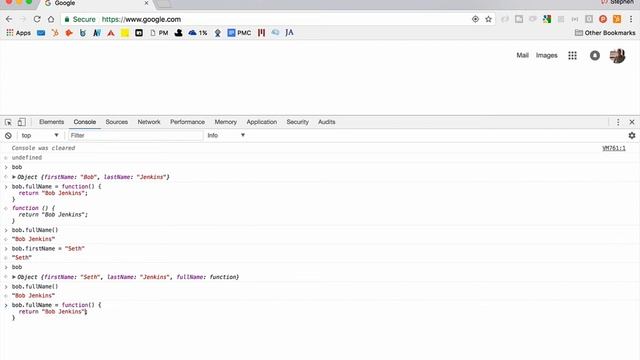Image resolution: width=640 pixels, height=360 pixels.
Task: Bookmark this page with the star icon
Action: tap(488, 19)
